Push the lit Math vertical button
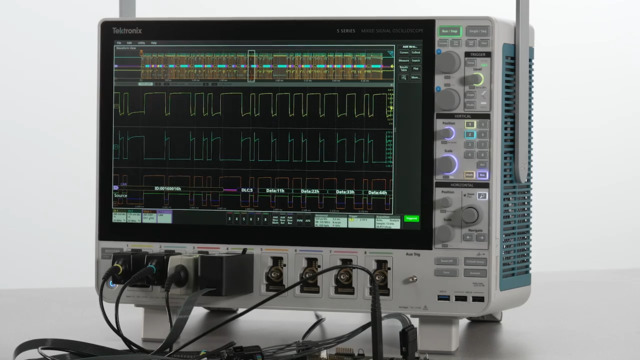The image size is (640, 360). [469, 175]
